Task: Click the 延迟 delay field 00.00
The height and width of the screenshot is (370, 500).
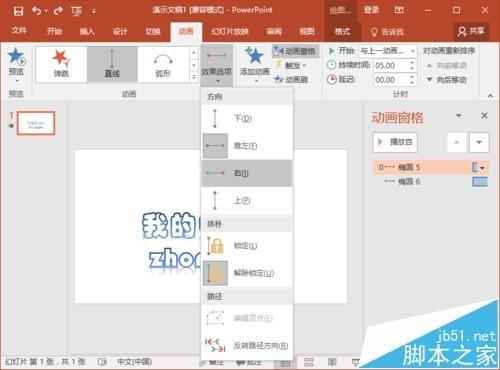Action: (390, 80)
